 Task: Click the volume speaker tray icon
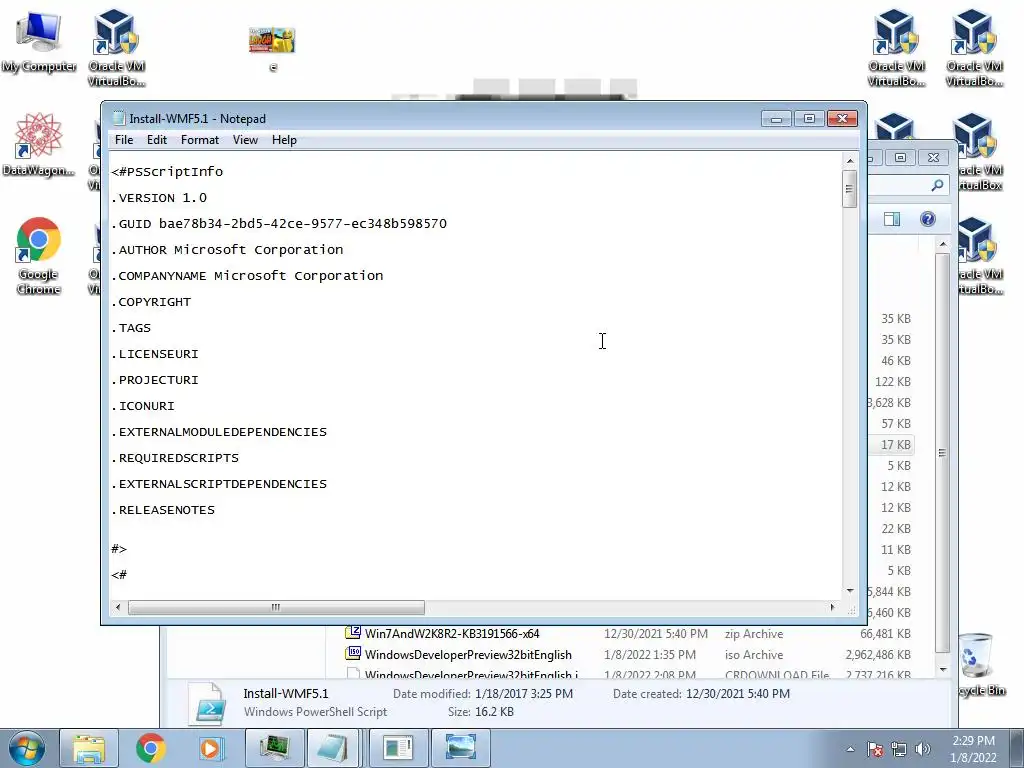point(923,749)
